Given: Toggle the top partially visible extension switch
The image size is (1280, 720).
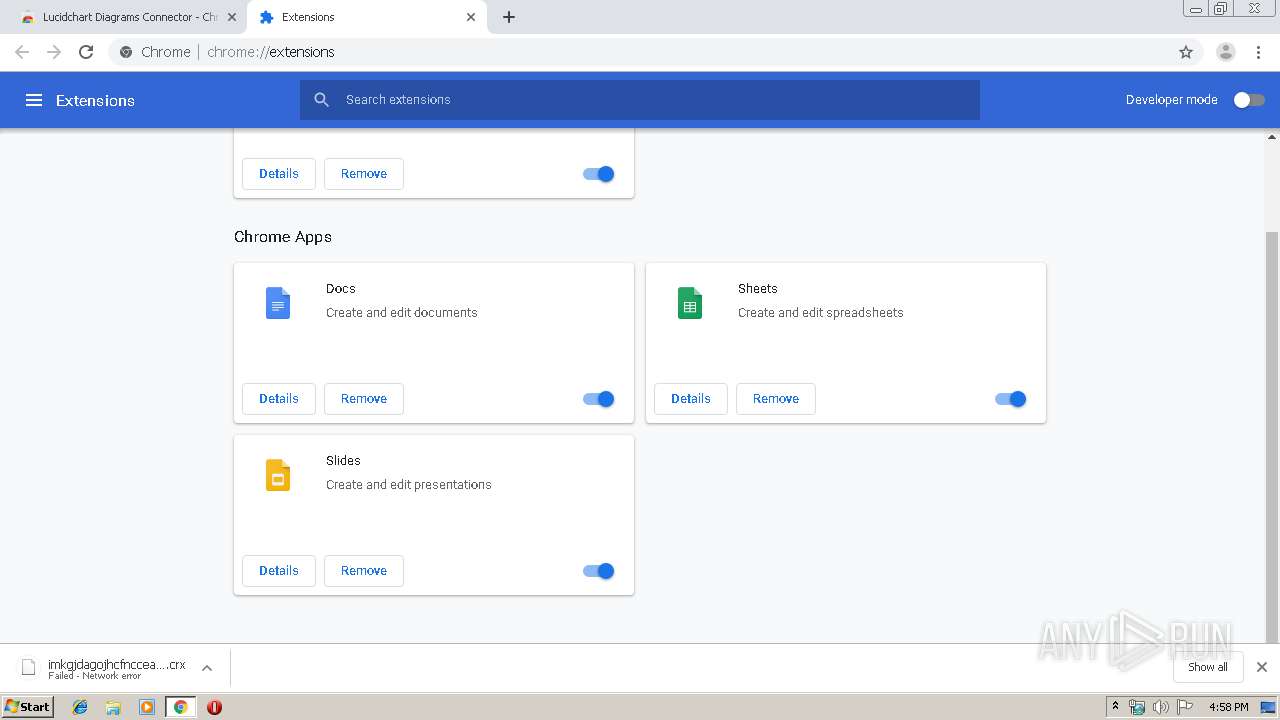Looking at the screenshot, I should coord(599,174).
